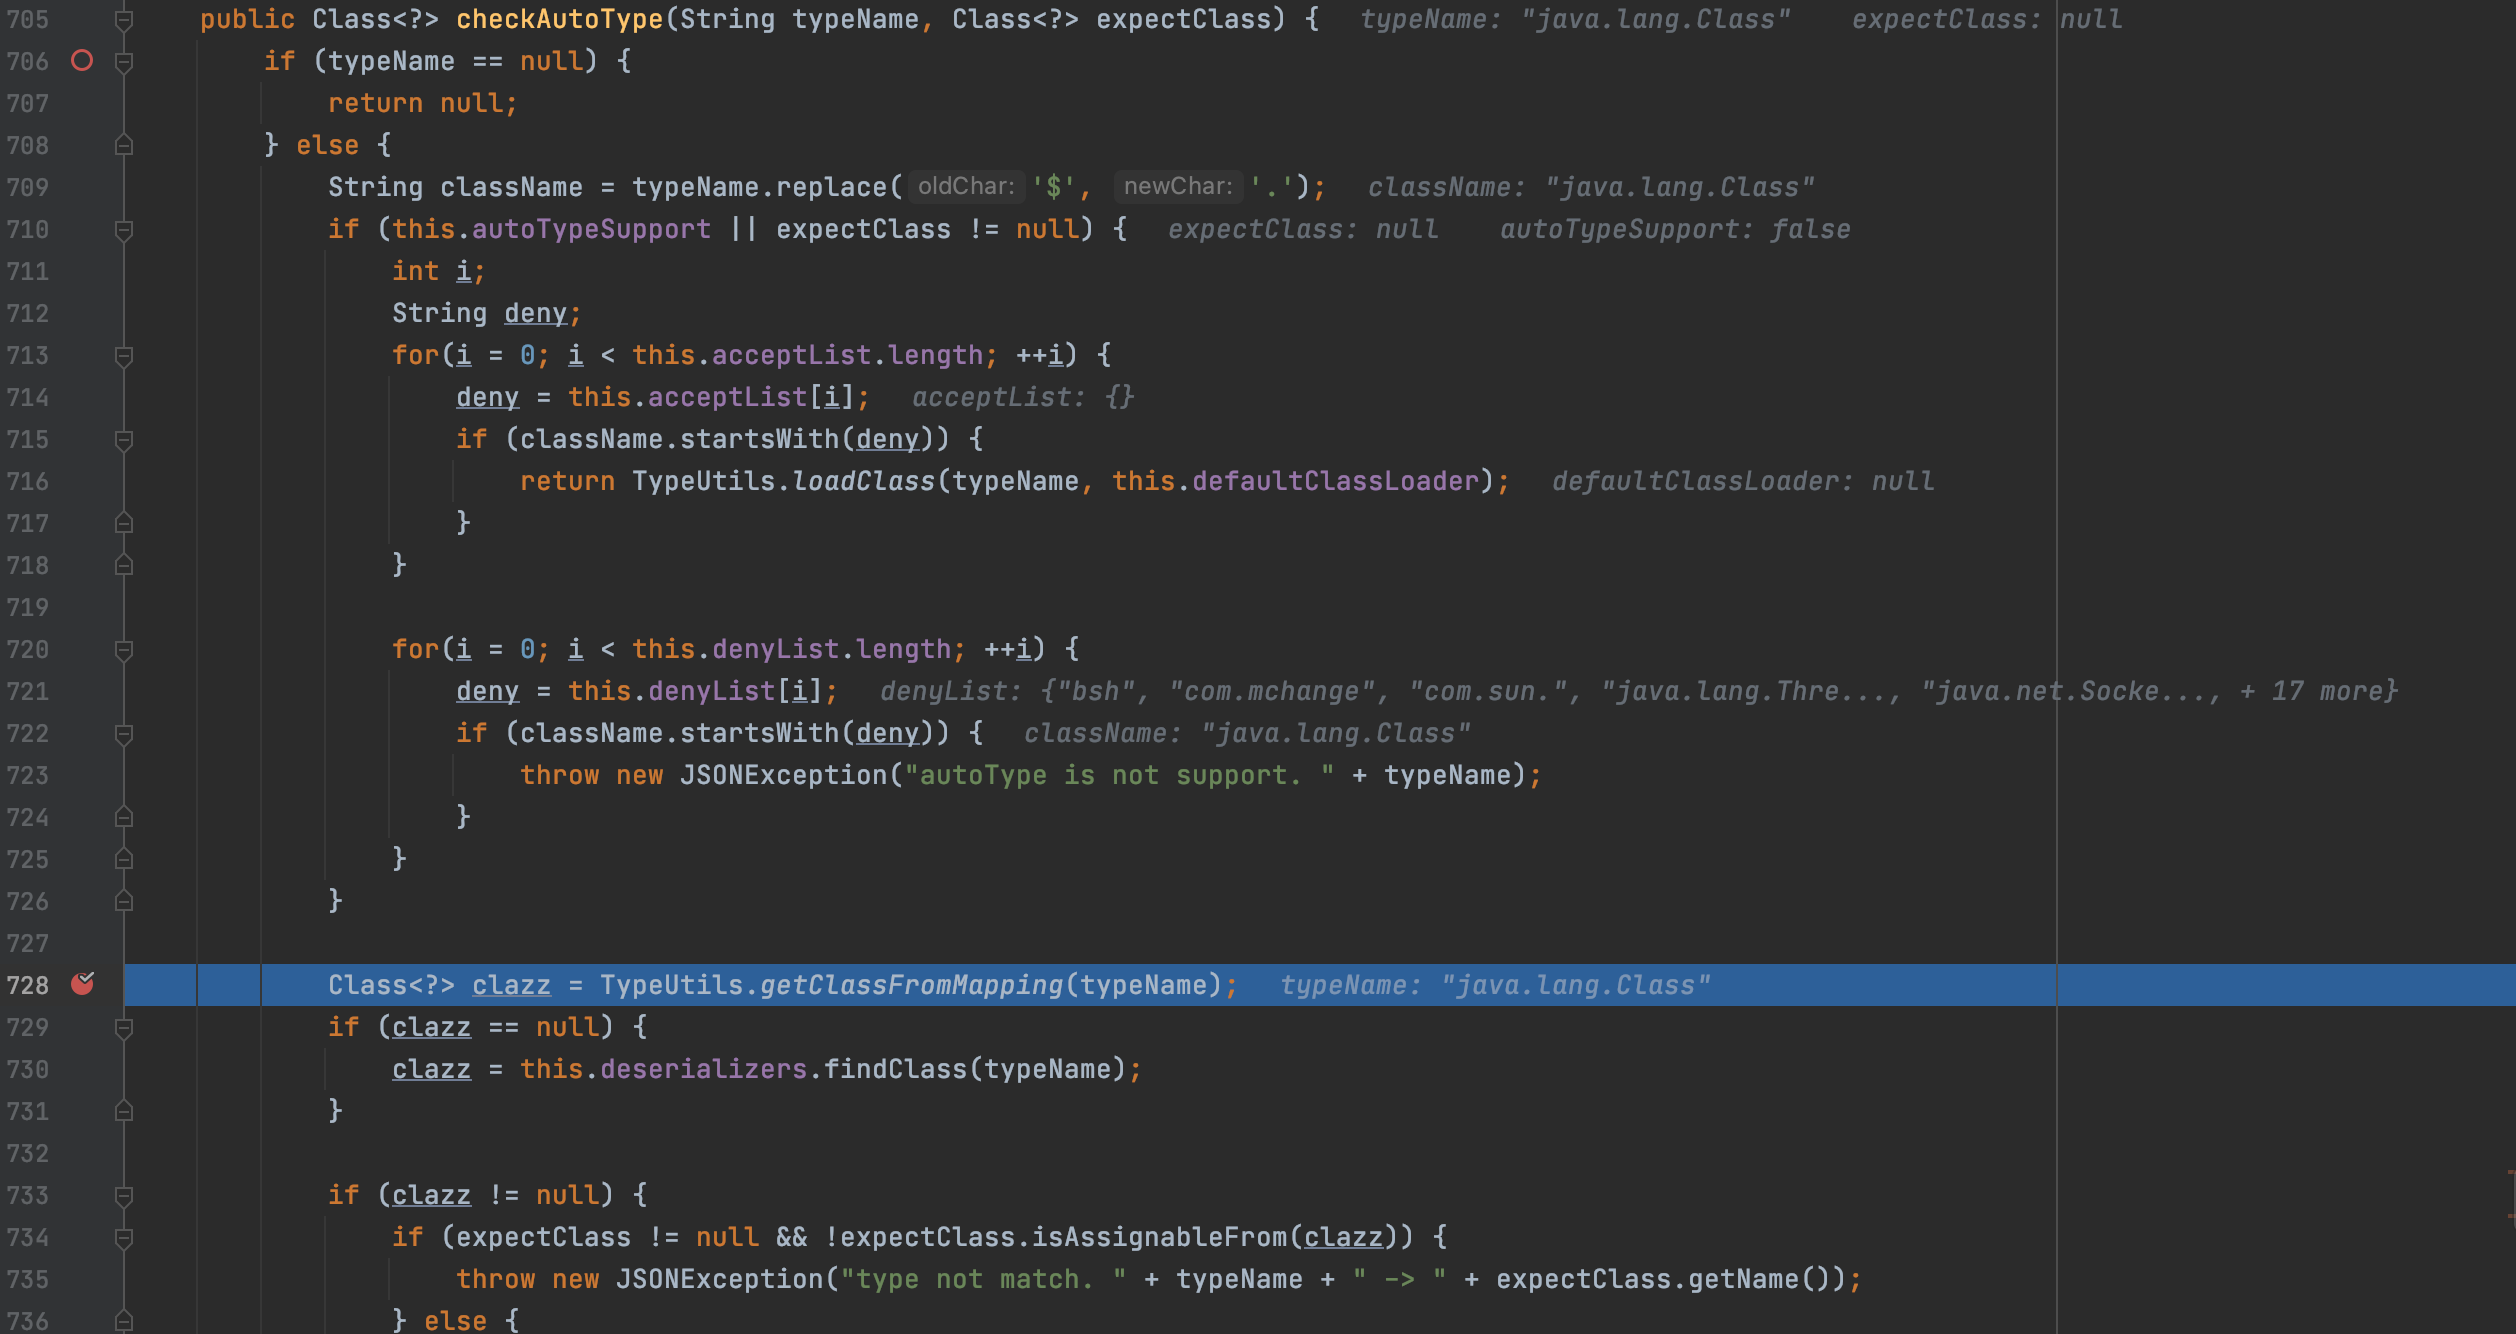This screenshot has width=2516, height=1334.
Task: Click the checkAutoType method name
Action: tap(560, 19)
